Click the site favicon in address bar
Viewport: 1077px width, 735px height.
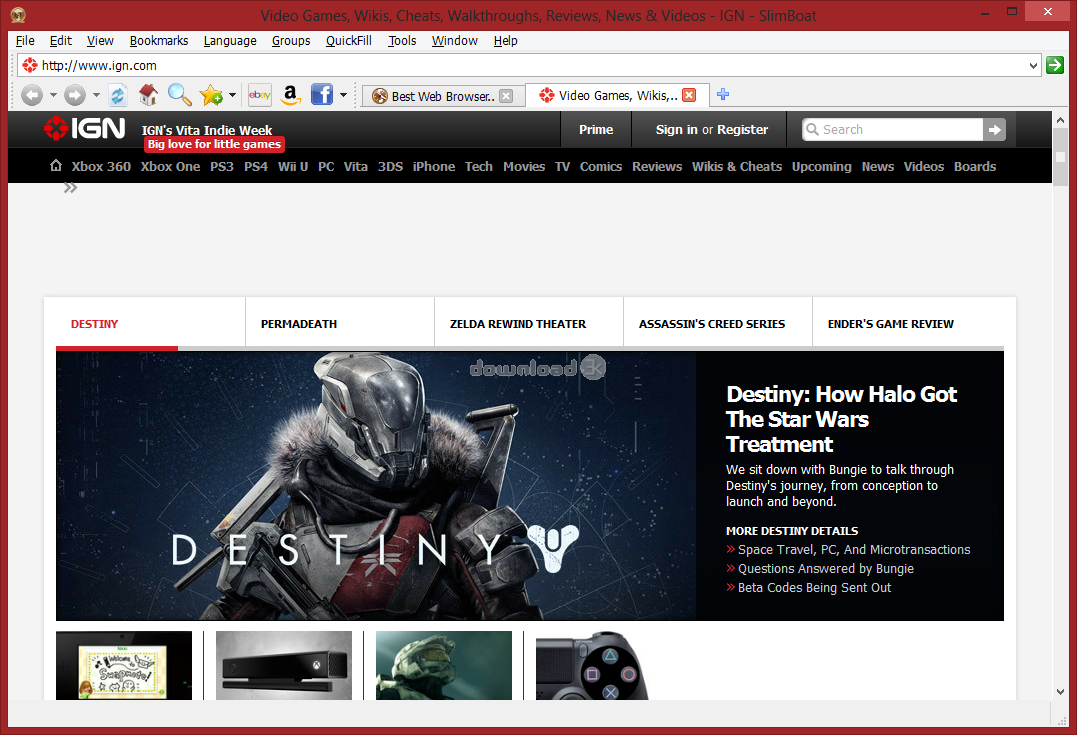(x=30, y=65)
